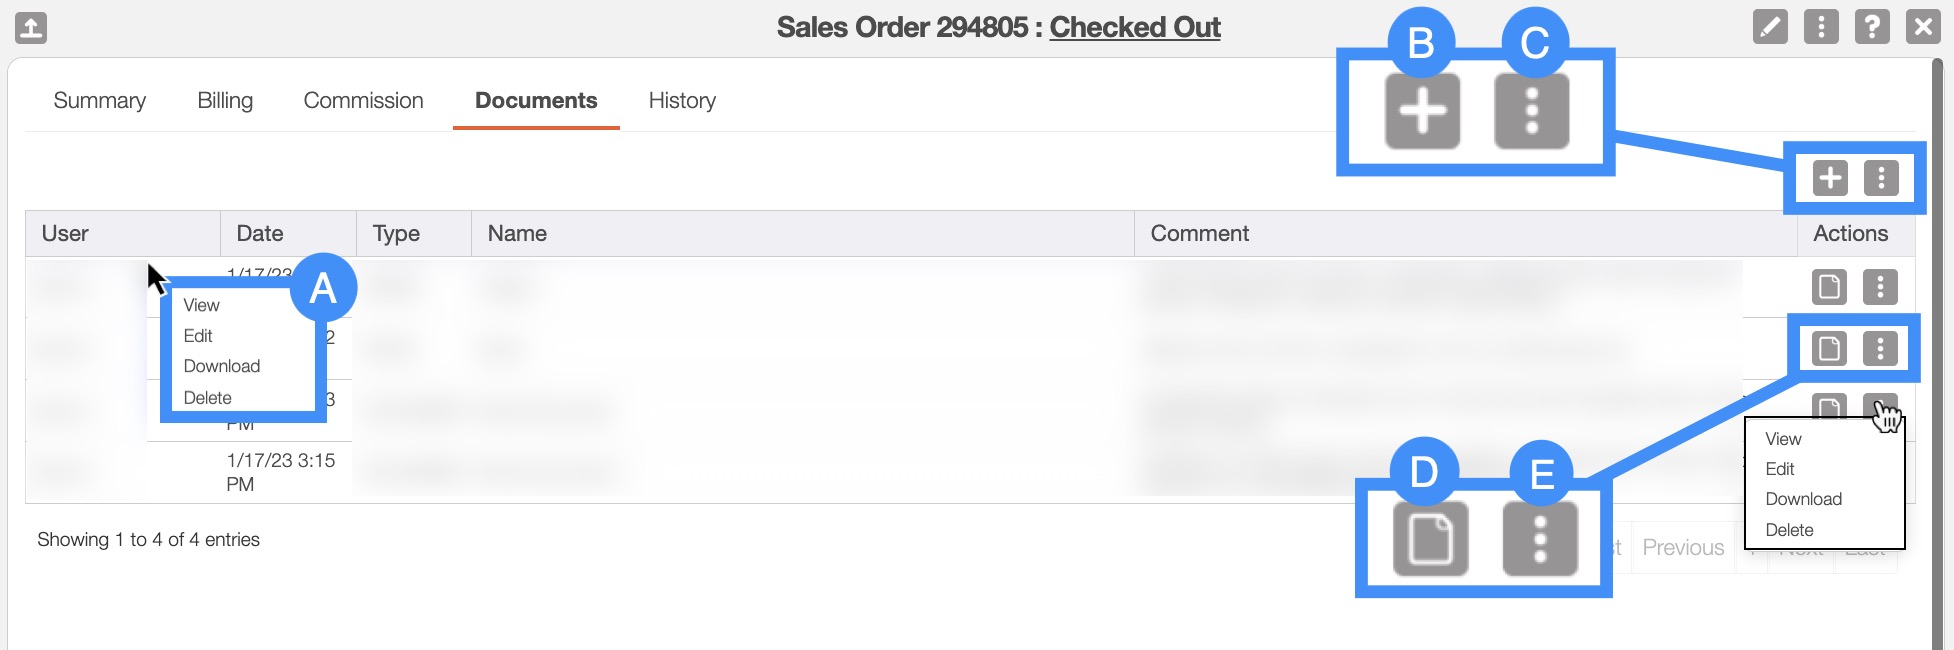Open the second row's three-dot actions menu
Screen dimensions: 1954x650
tap(1880, 348)
